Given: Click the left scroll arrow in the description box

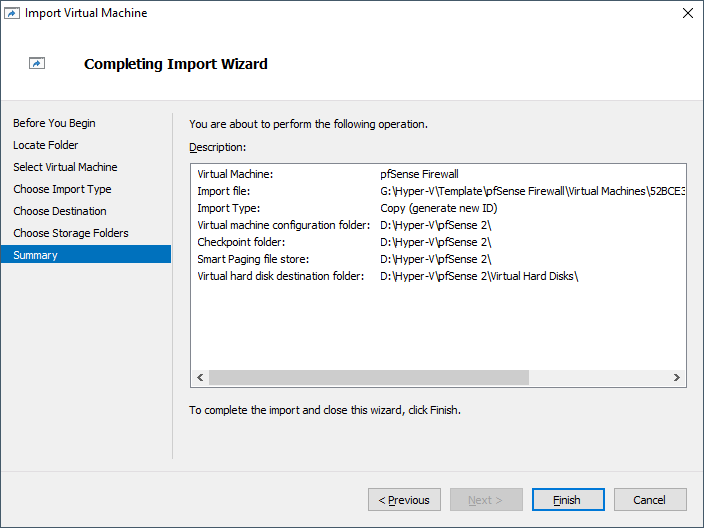Looking at the screenshot, I should point(200,378).
